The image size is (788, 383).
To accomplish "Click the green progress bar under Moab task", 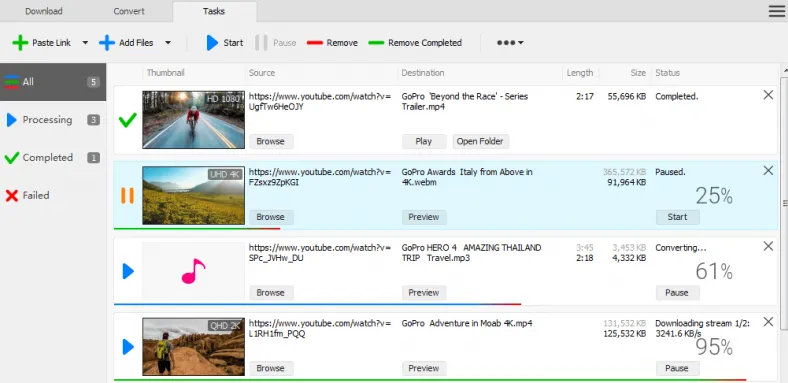I will 430,380.
